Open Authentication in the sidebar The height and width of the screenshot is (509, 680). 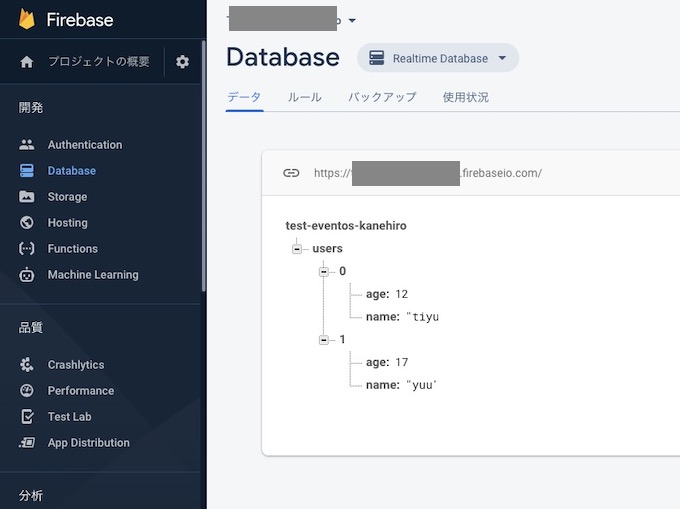click(85, 145)
